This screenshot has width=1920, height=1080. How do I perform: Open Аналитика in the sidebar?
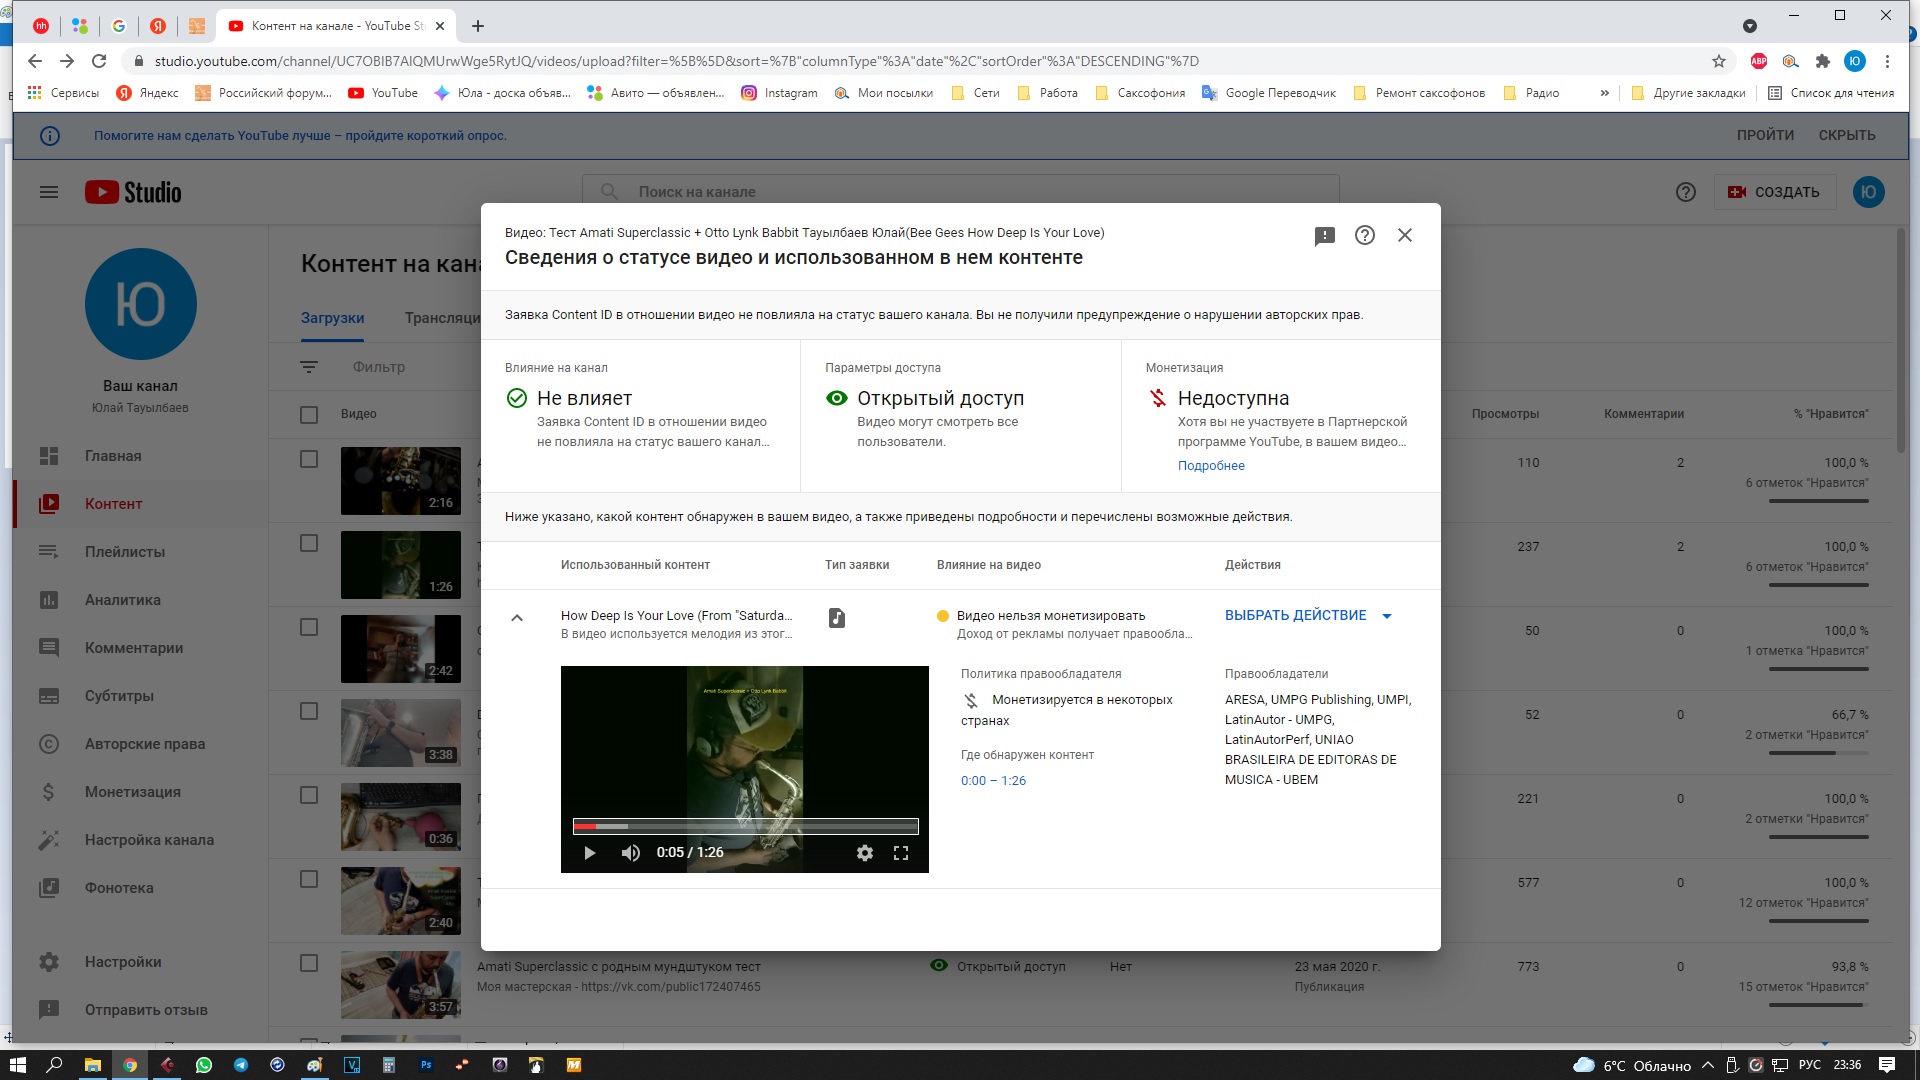pyautogui.click(x=122, y=600)
